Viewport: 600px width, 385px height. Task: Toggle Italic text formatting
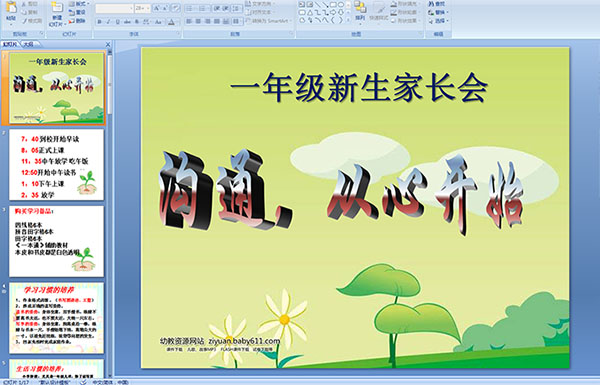click(x=109, y=22)
